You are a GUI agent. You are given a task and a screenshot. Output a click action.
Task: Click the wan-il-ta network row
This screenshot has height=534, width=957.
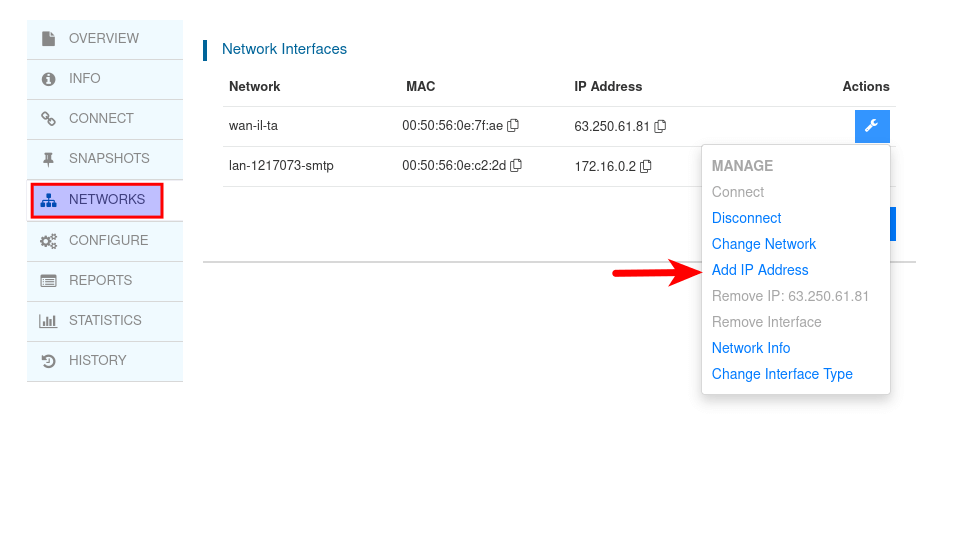click(x=254, y=127)
